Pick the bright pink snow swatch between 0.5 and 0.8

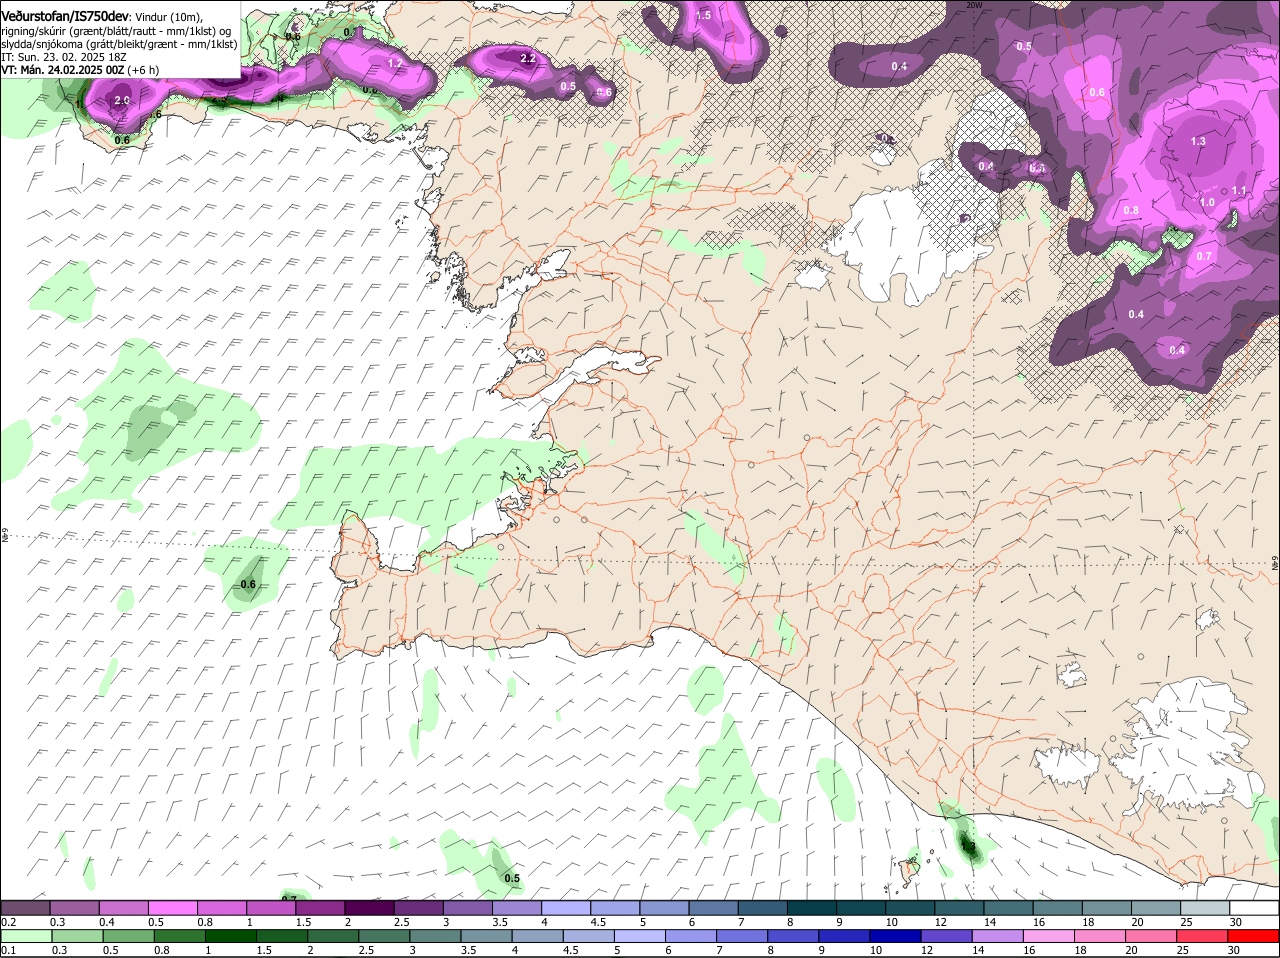click(x=172, y=908)
